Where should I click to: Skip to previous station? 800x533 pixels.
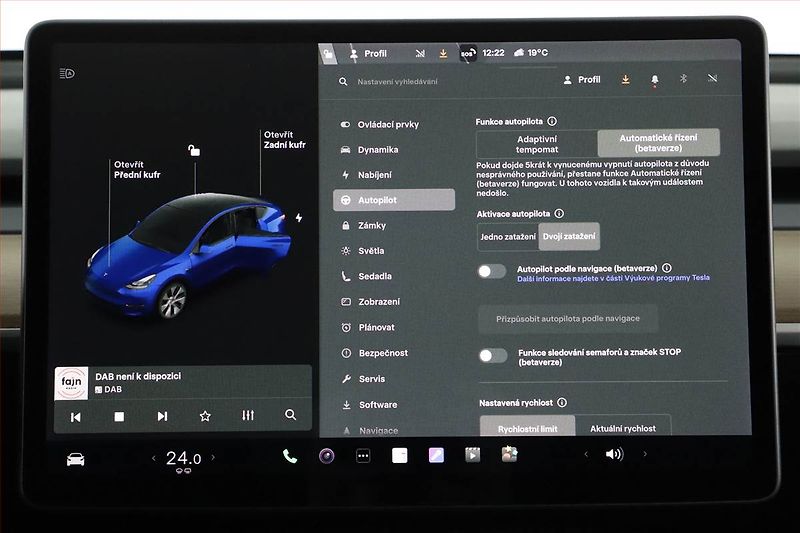coord(76,417)
